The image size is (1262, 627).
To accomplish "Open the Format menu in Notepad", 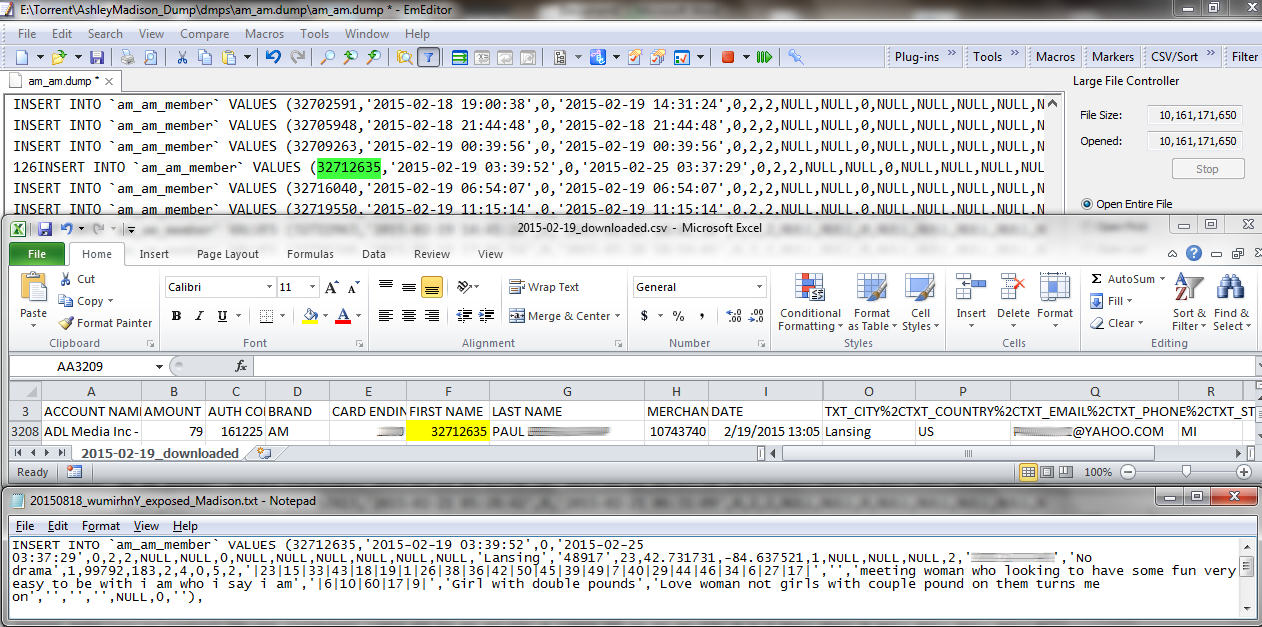I will (101, 526).
